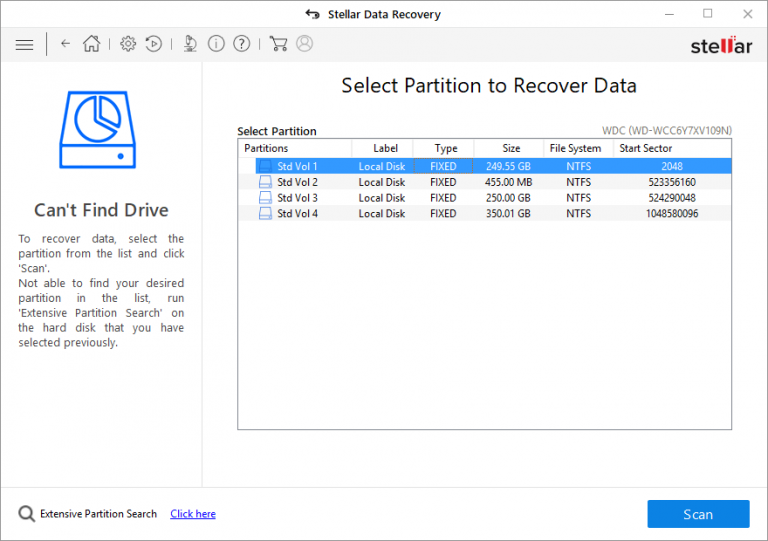Minimize the Stellar Data Recovery window

(670, 14)
